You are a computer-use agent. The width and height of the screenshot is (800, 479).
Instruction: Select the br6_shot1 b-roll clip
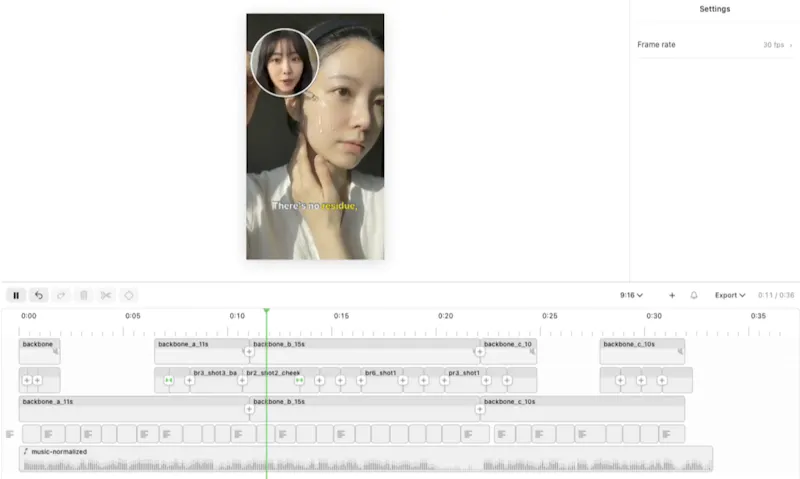(x=382, y=380)
